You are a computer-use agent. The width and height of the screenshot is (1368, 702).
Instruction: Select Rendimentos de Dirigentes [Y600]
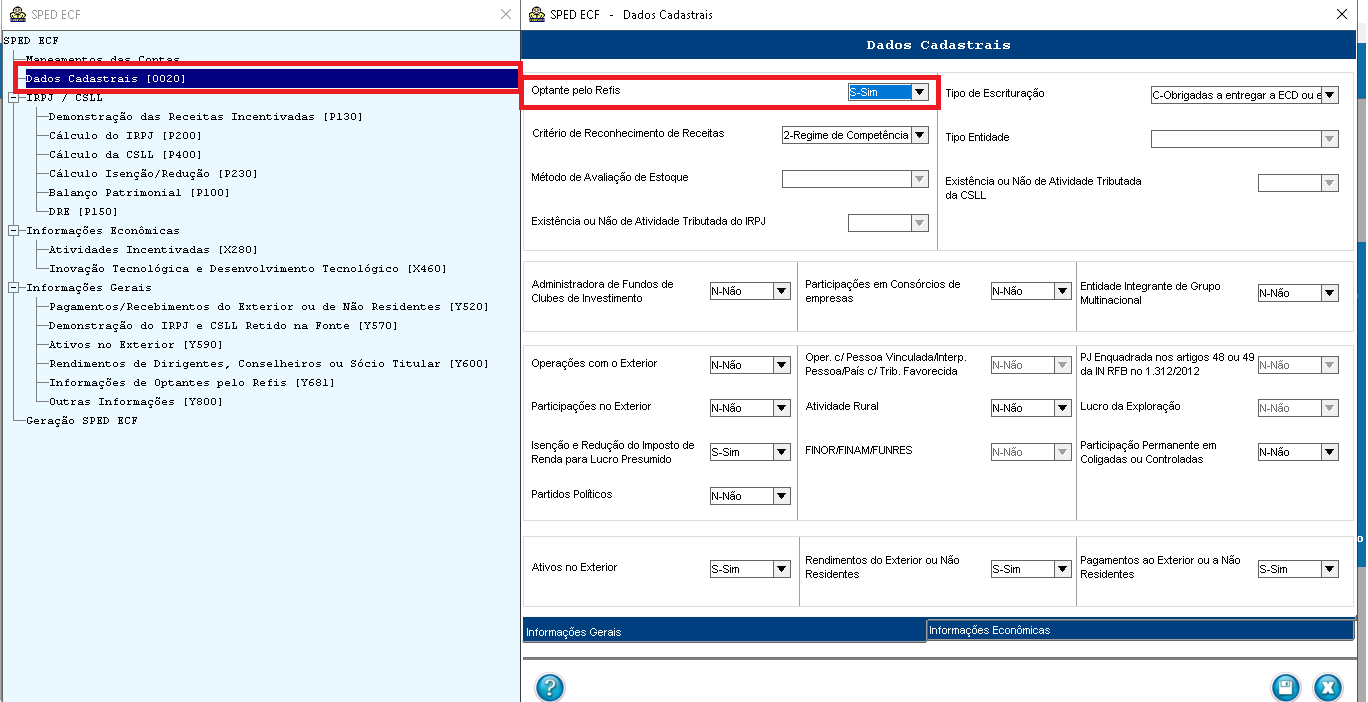coord(268,364)
